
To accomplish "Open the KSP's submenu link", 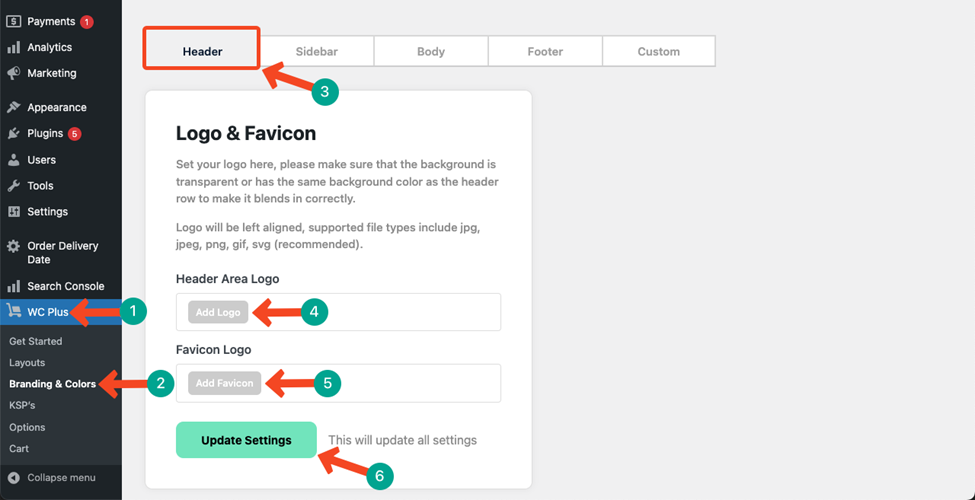I will coord(22,405).
